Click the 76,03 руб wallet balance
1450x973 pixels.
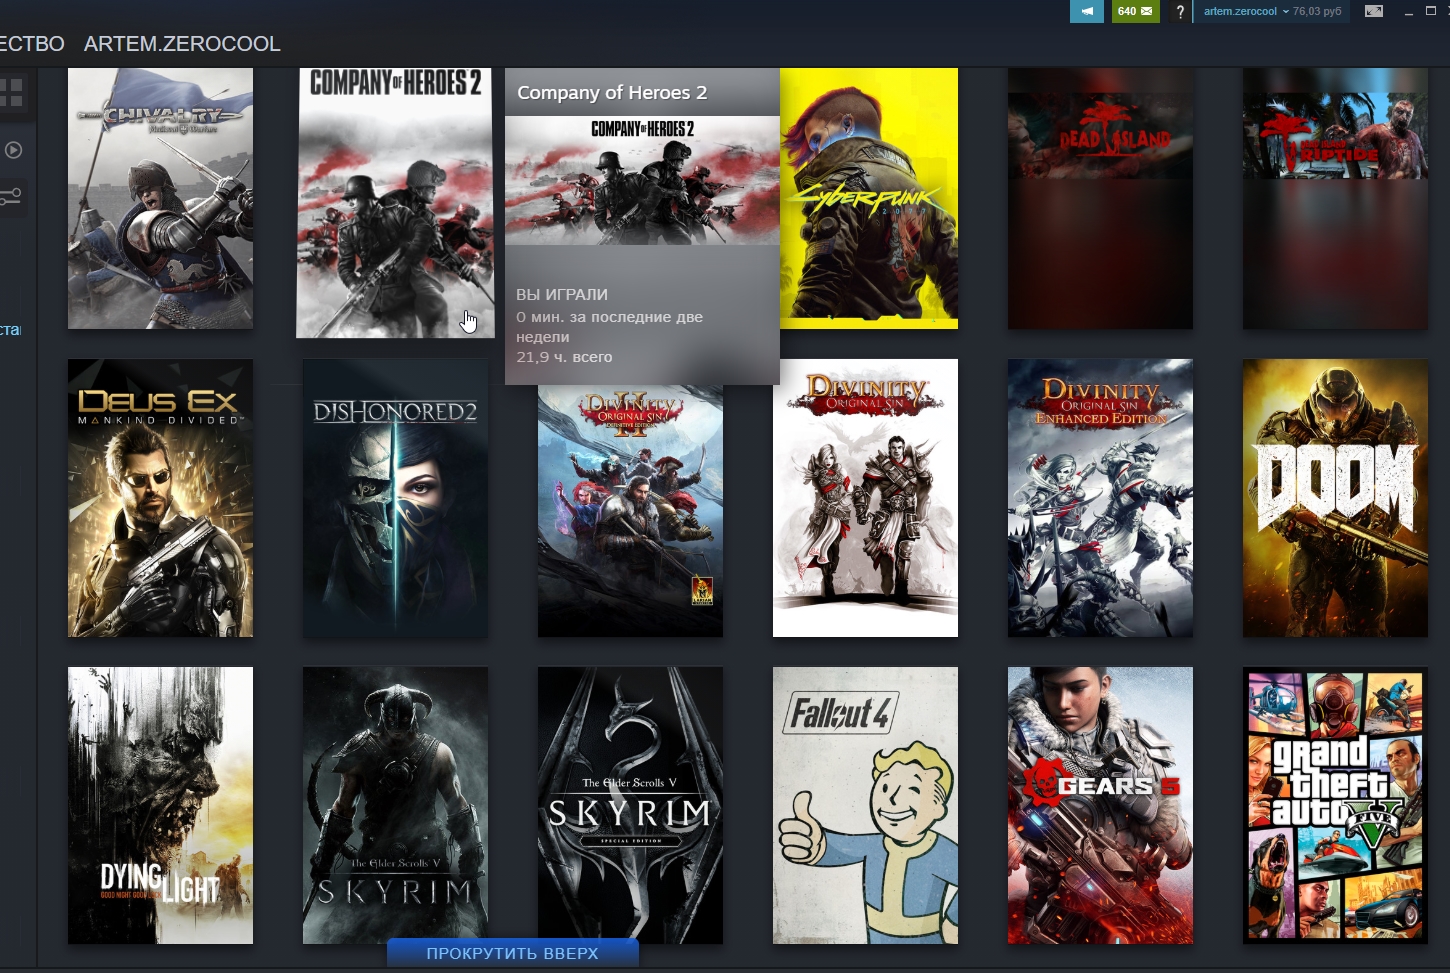click(x=1316, y=11)
